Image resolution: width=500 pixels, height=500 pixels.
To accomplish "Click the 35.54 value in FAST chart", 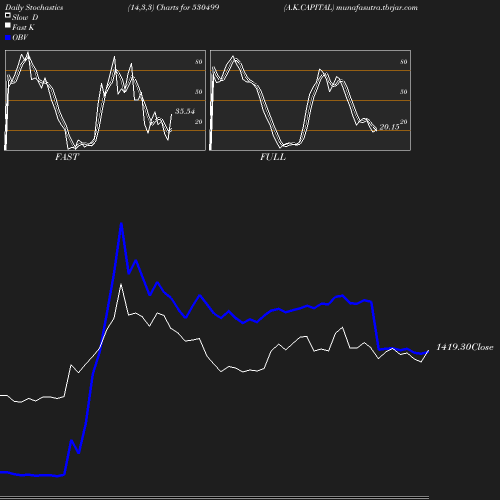I will point(185,111).
